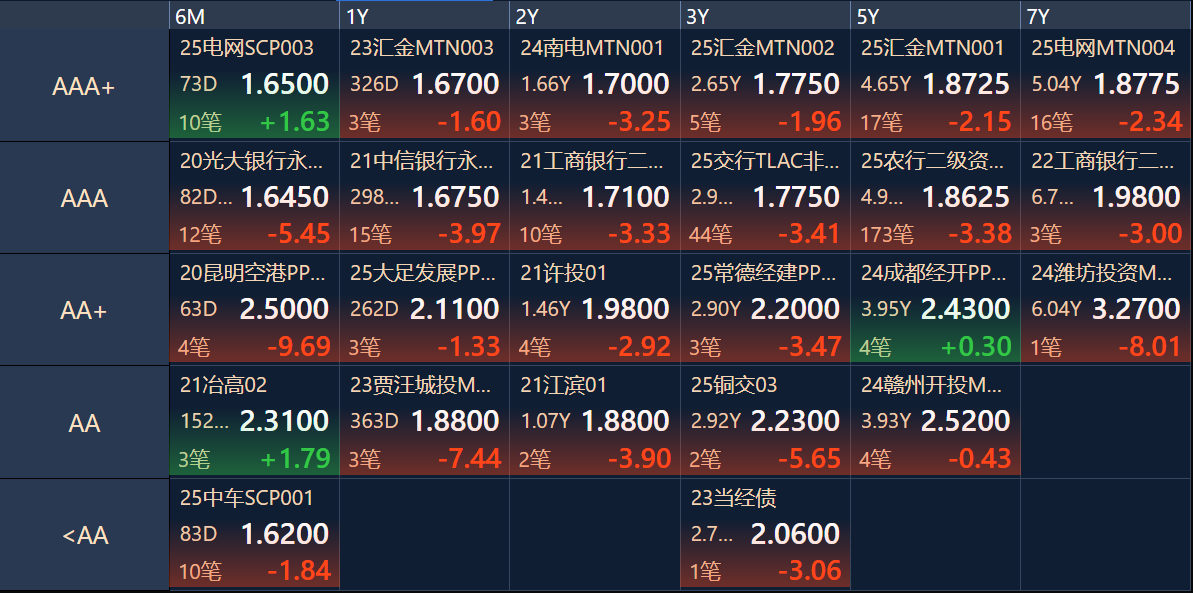
Task: Select the 21冶高02 bond tile
Action: tap(254, 422)
